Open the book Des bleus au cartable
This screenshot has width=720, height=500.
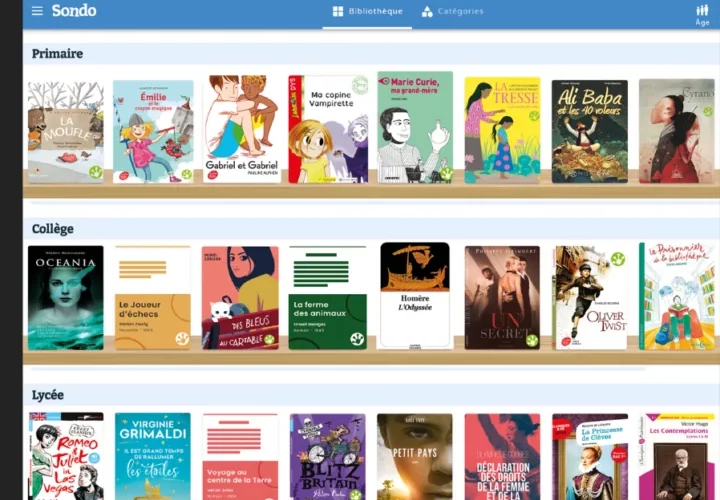click(240, 298)
